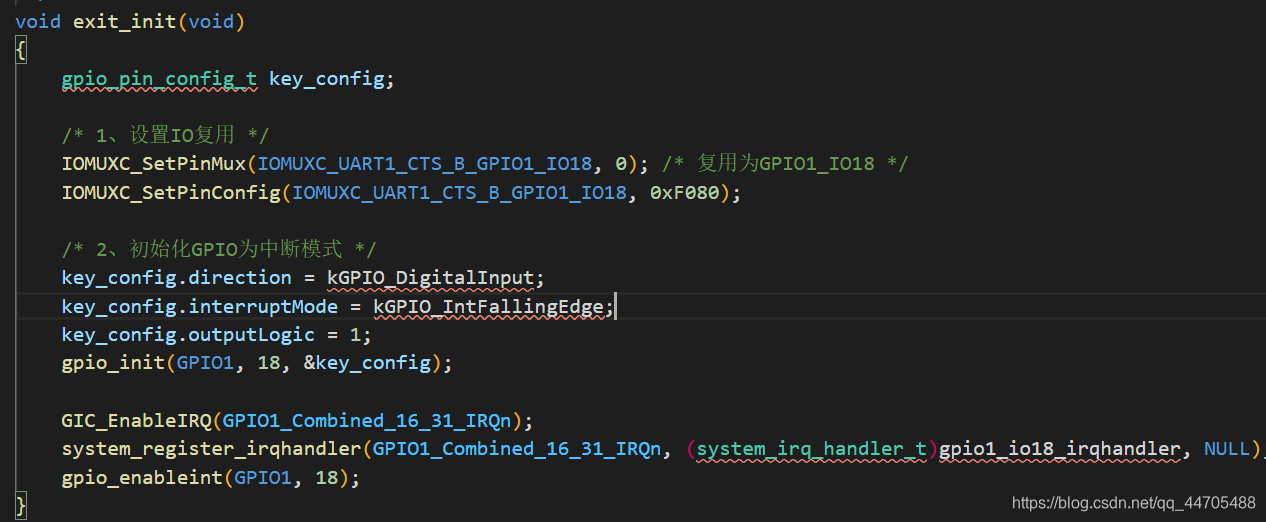Click the comment '2、初始化GPIO为中断模式'
This screenshot has height=522, width=1266.
point(222,249)
